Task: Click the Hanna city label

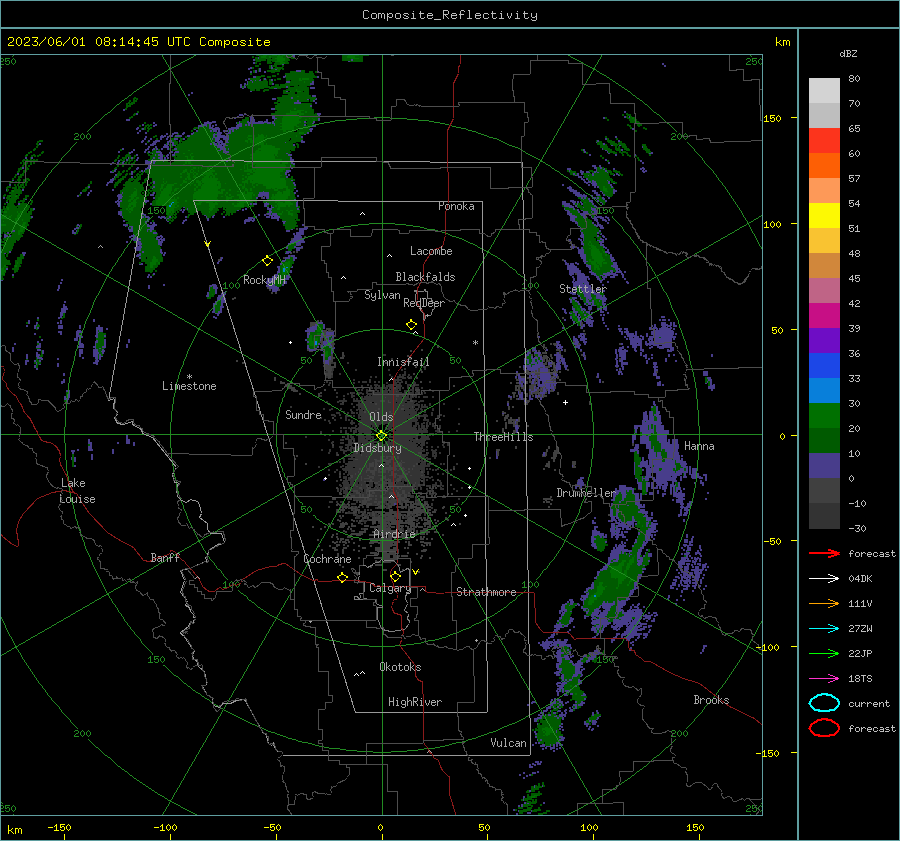Action: point(699,446)
